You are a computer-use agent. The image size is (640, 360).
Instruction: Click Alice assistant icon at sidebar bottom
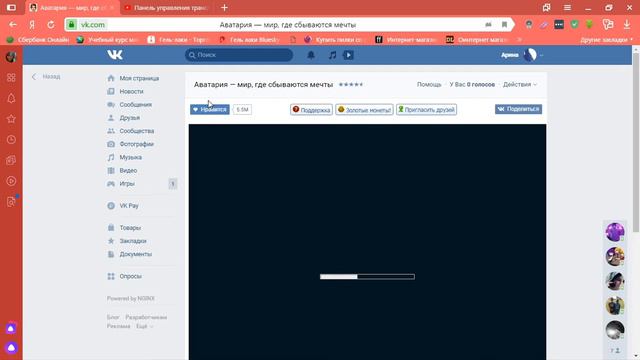[x=11, y=347]
